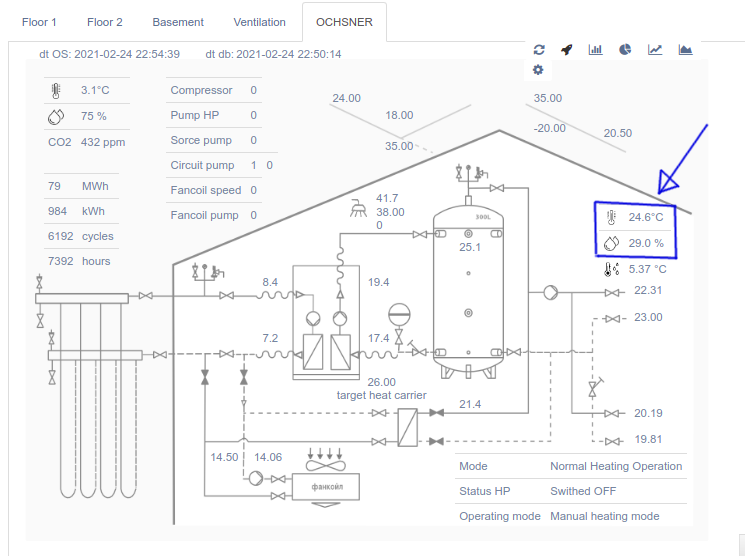The image size is (745, 556).
Task: Click the tank temperature 25.1
Action: coord(470,247)
